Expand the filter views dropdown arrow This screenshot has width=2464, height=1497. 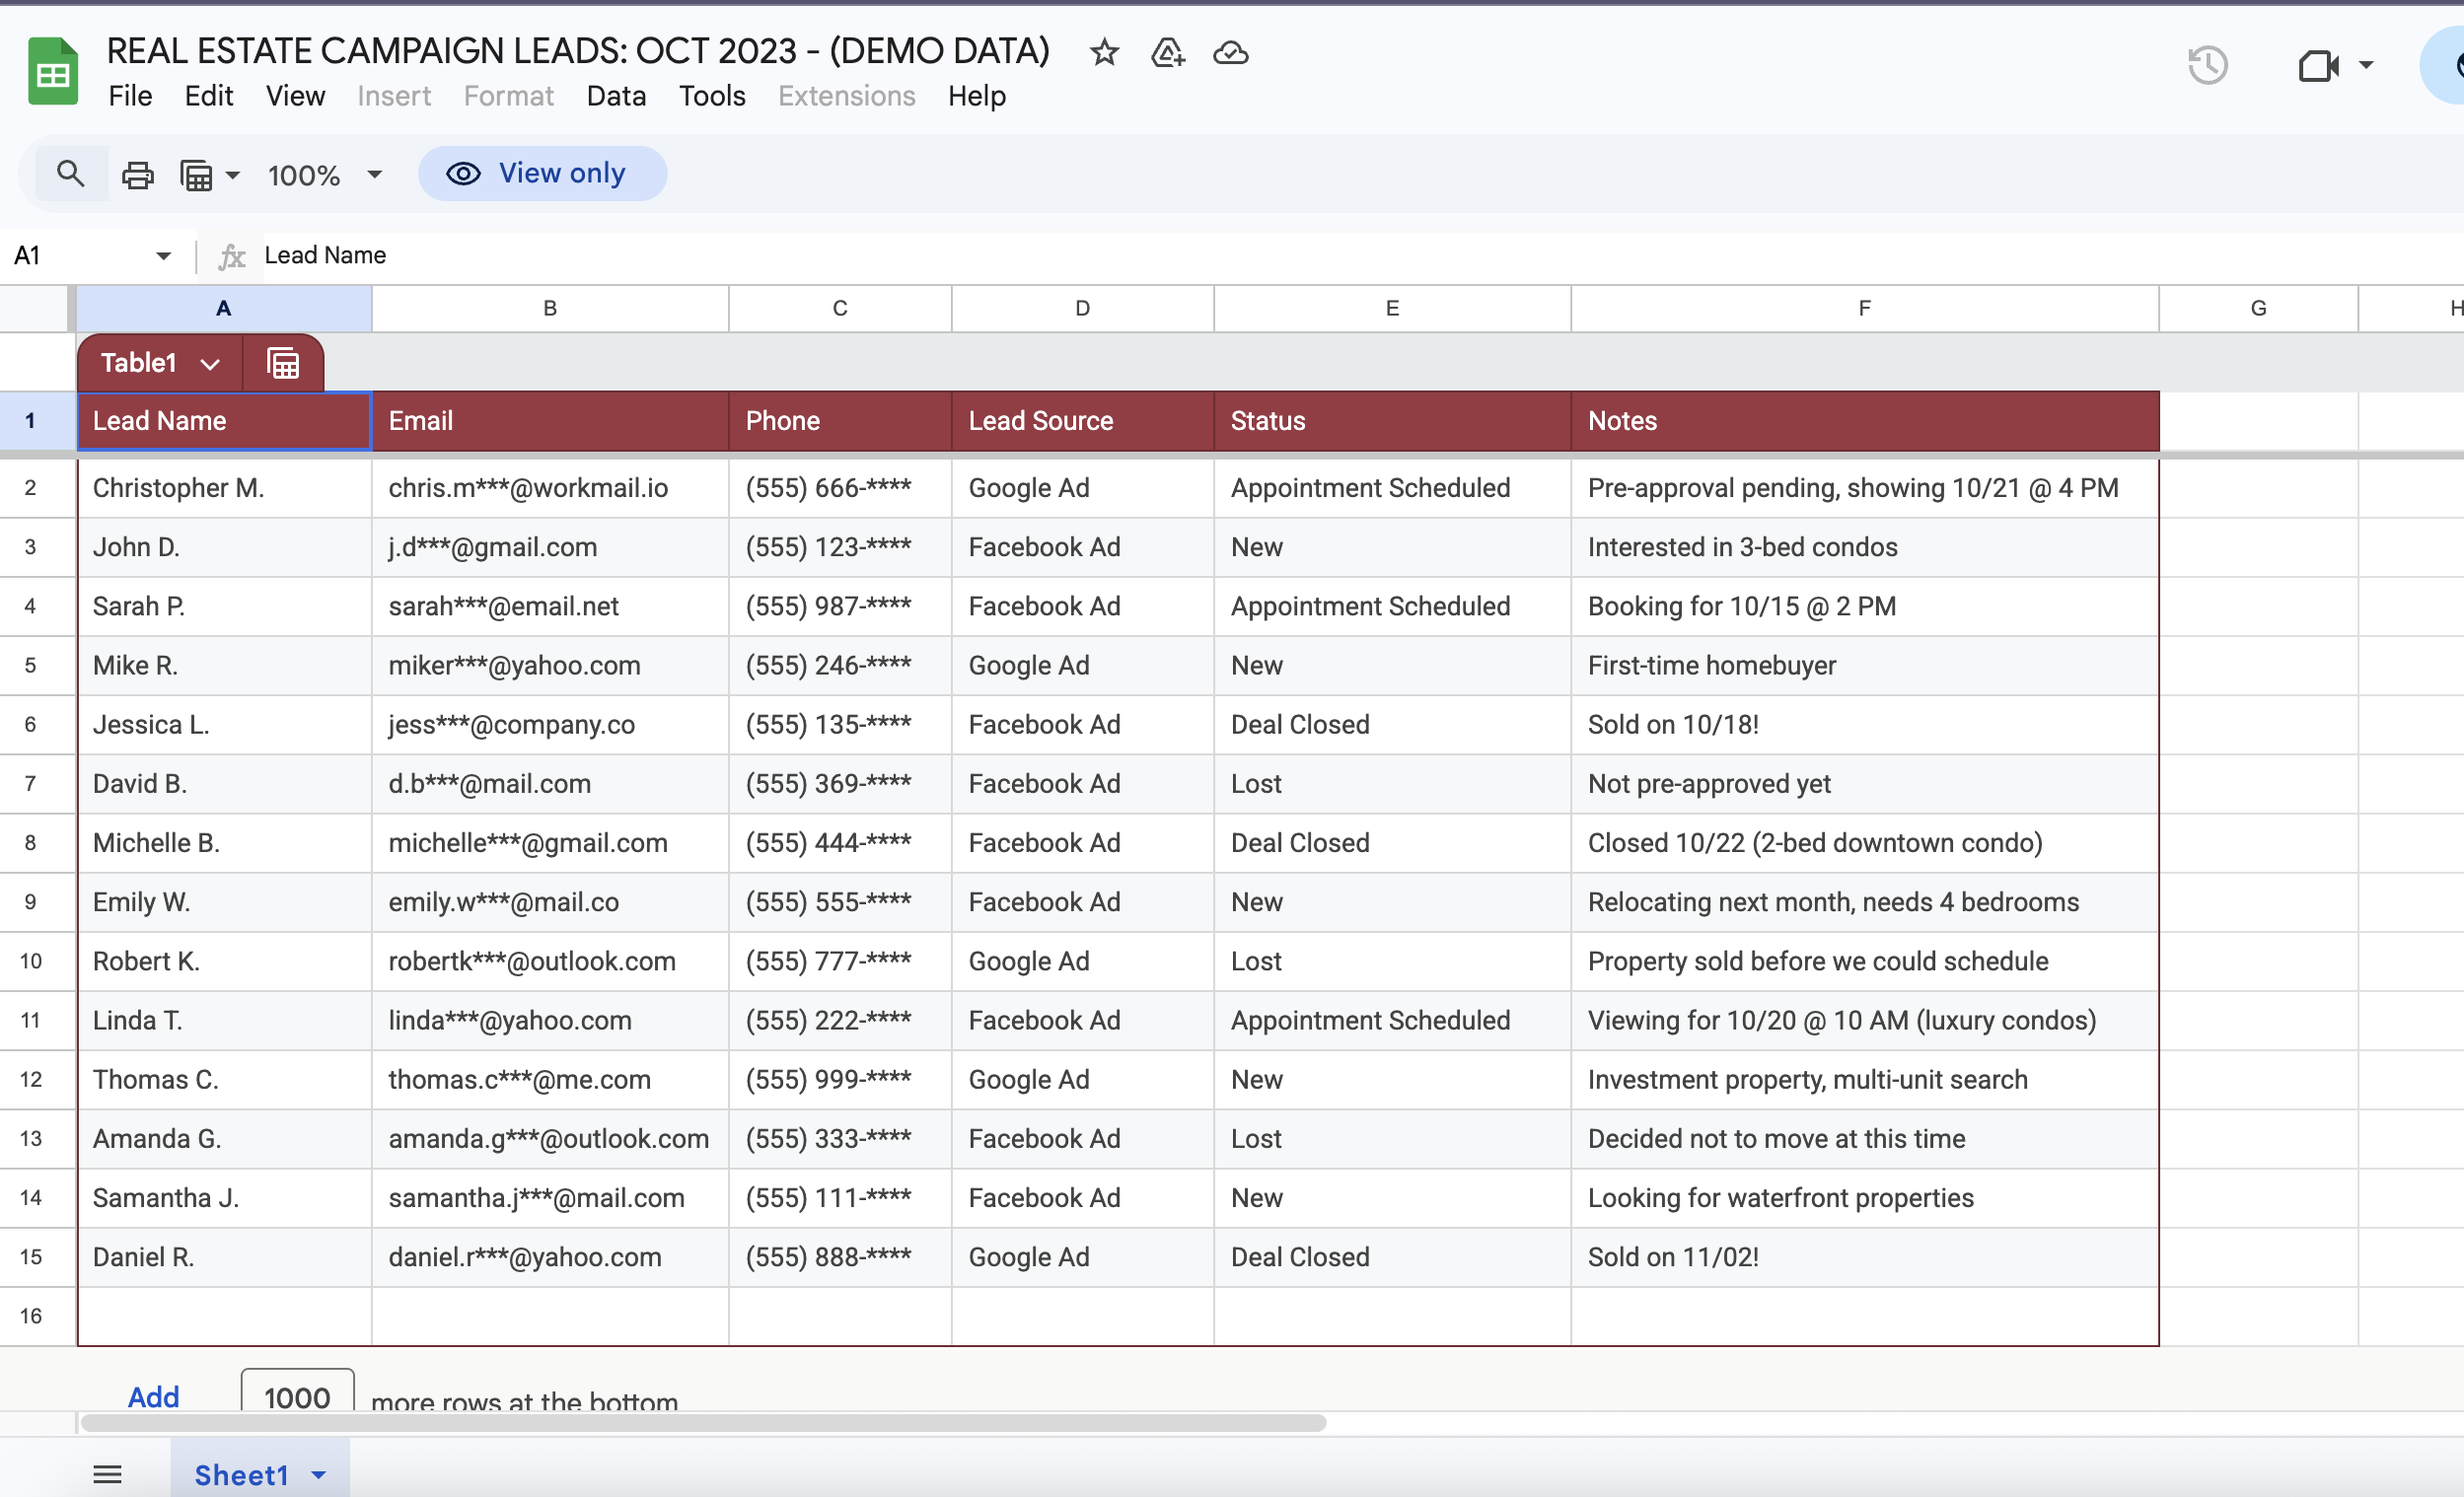(233, 175)
